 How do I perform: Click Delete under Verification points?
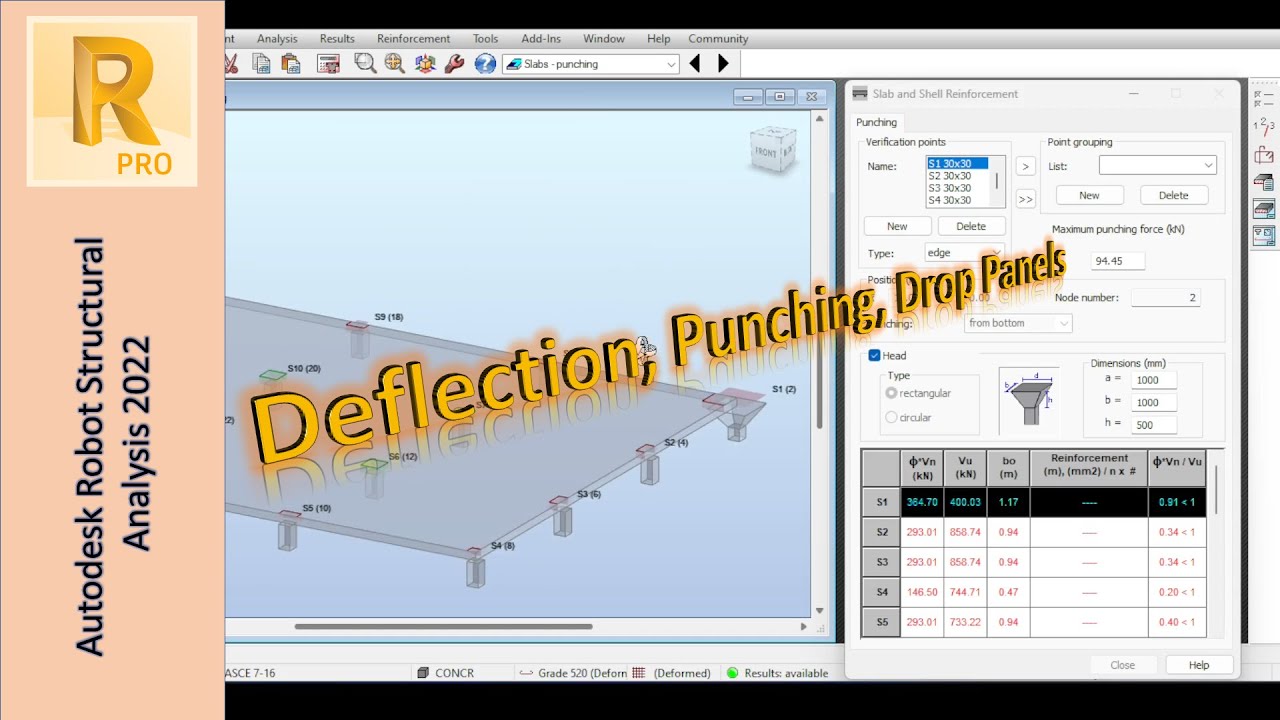(x=970, y=226)
